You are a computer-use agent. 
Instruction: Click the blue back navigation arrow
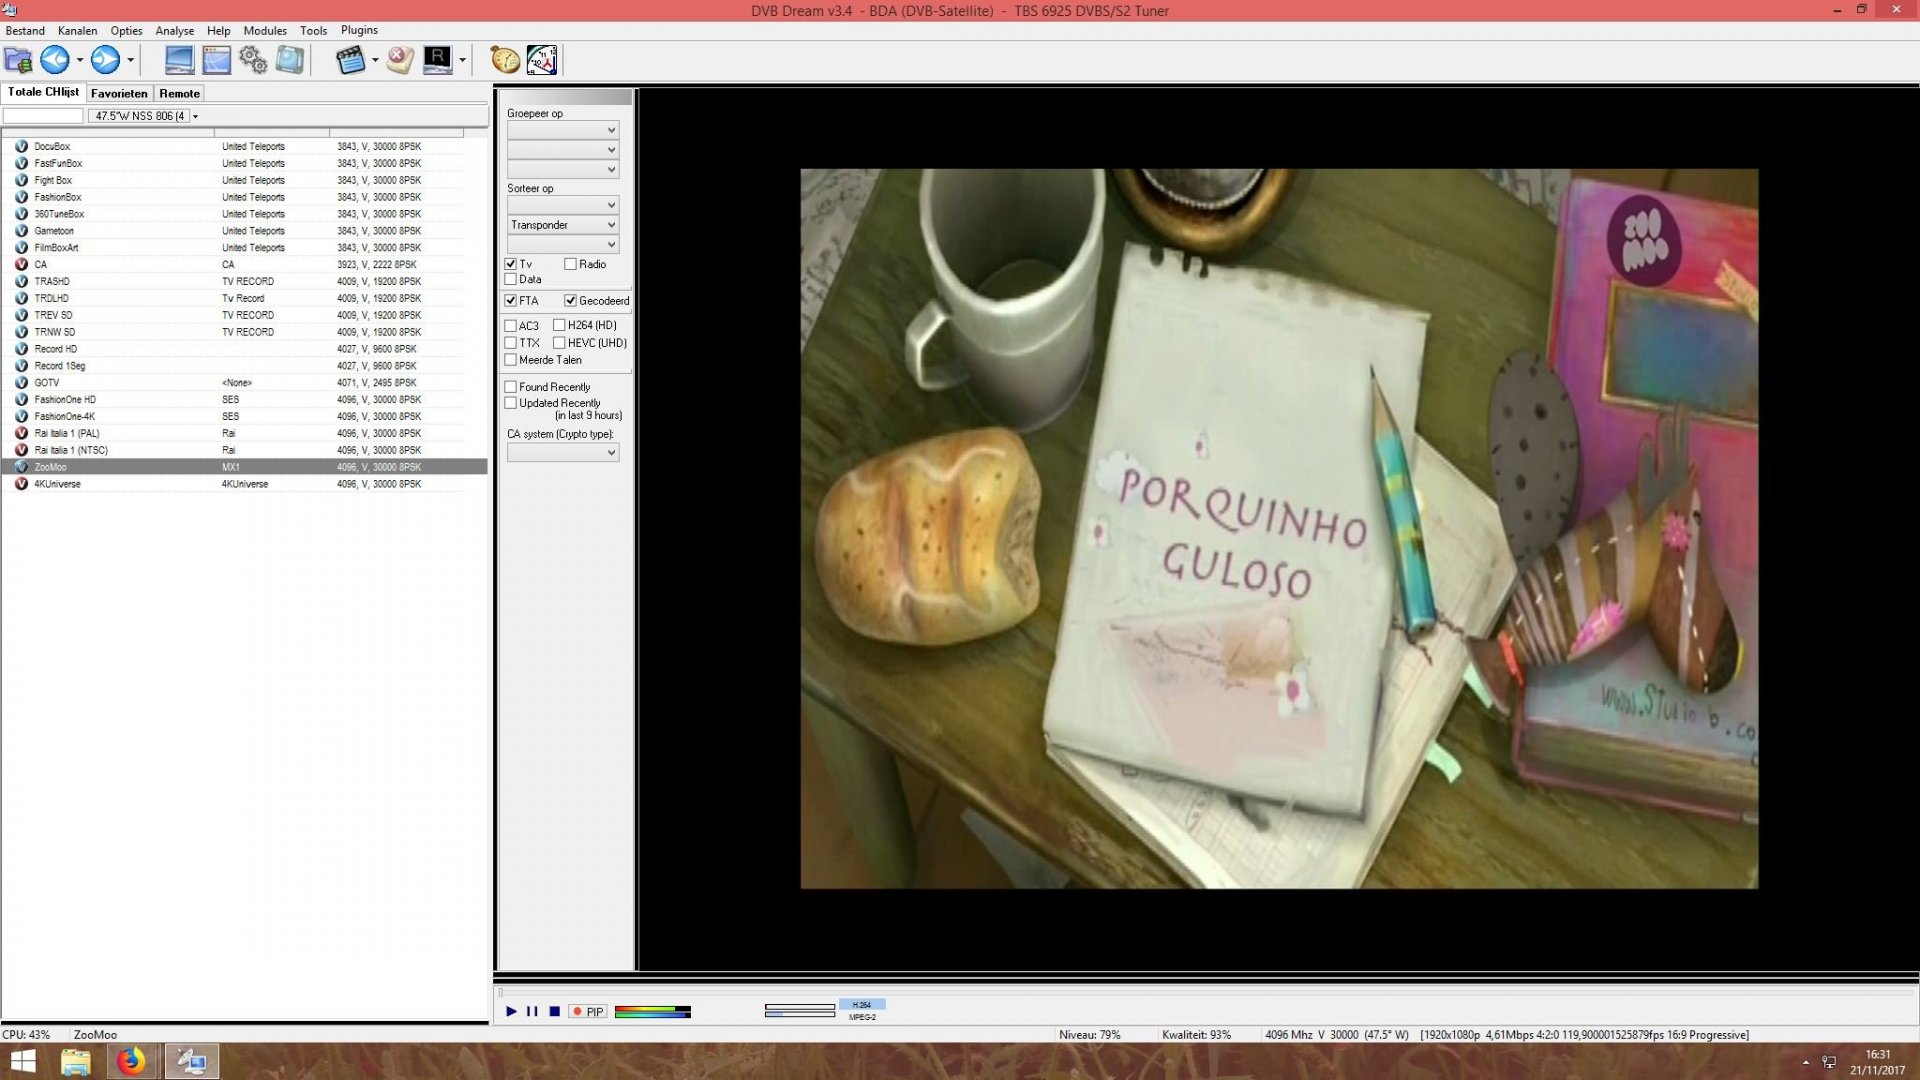coord(55,61)
